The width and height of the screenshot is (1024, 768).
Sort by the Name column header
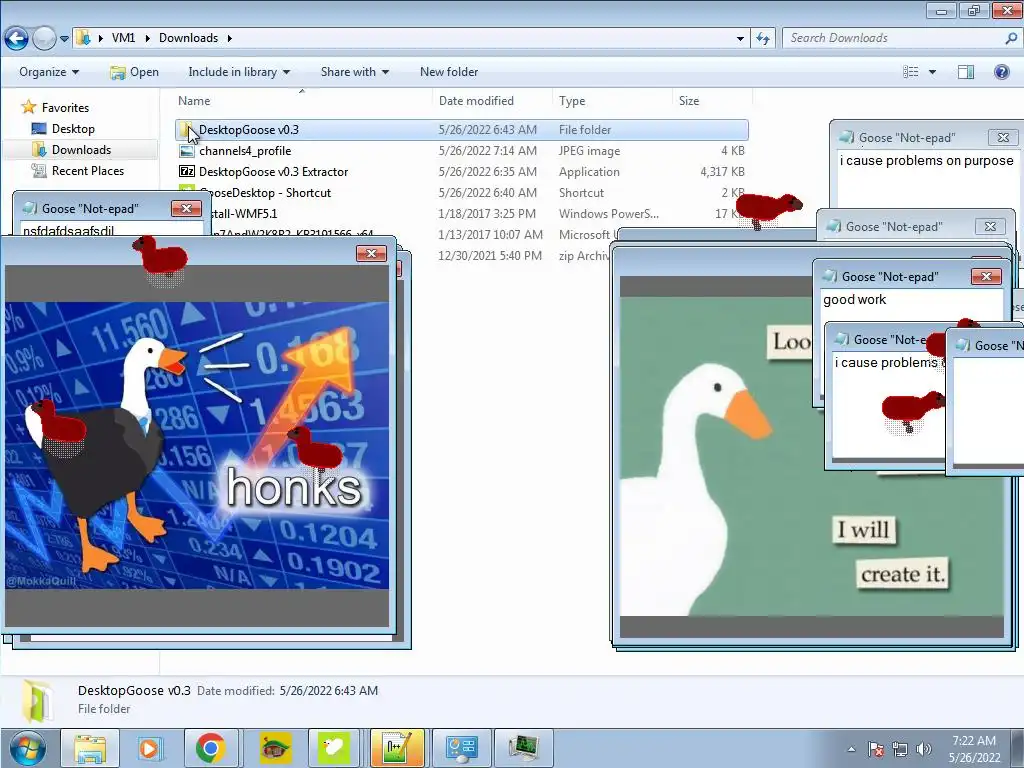(x=194, y=101)
